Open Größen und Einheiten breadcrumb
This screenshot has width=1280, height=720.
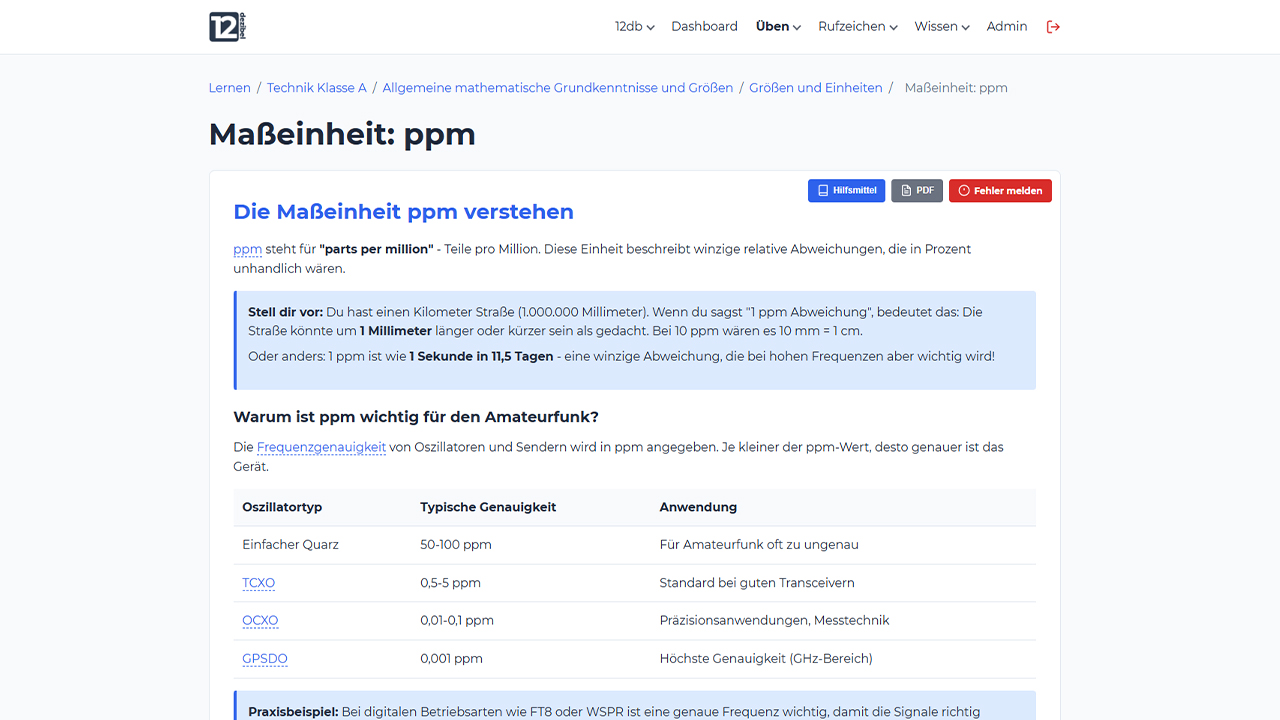(816, 88)
